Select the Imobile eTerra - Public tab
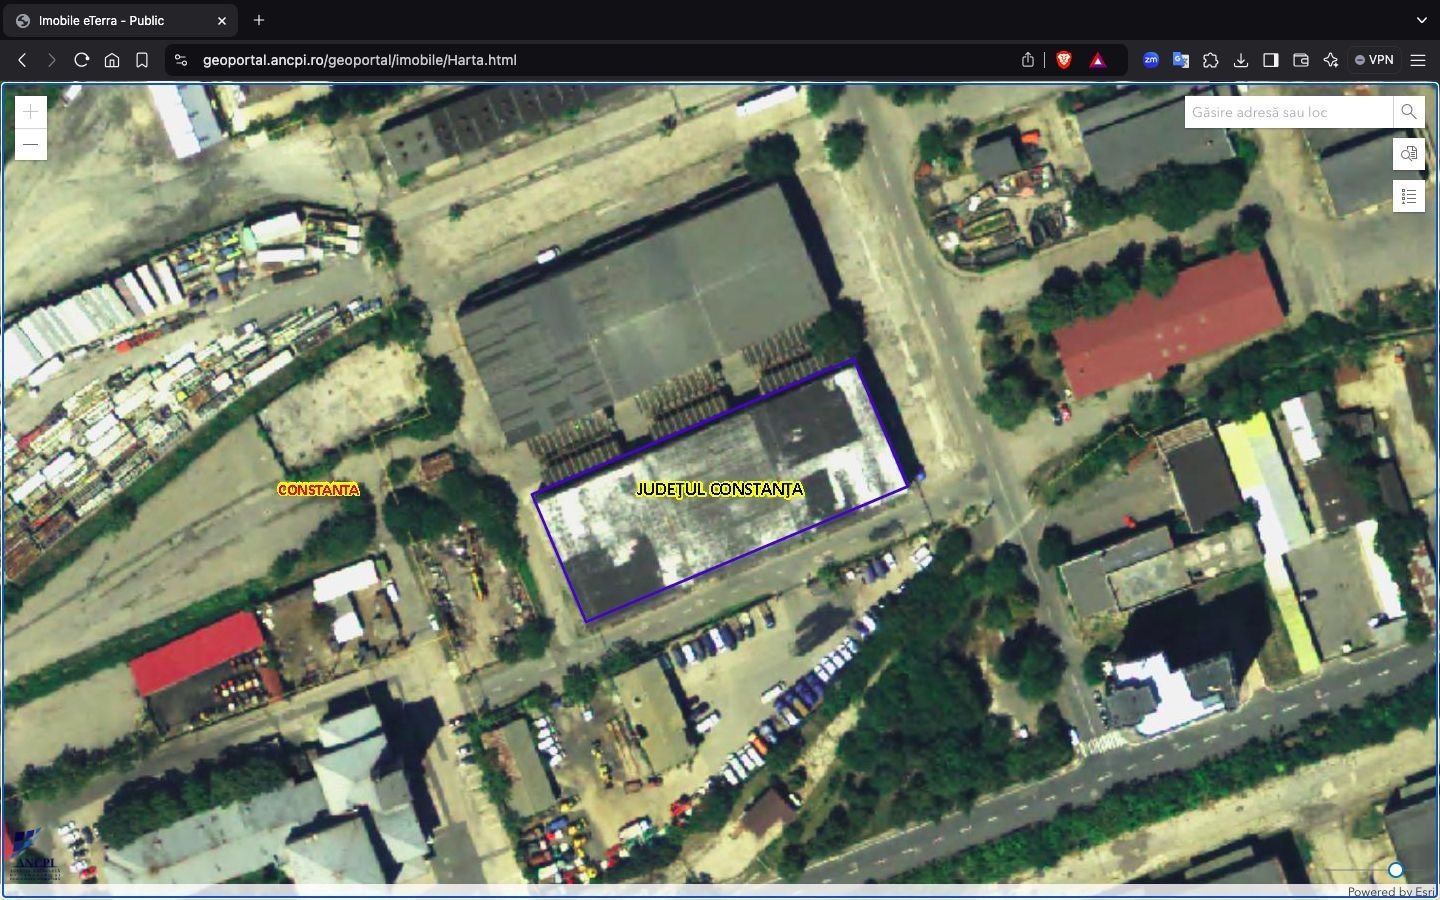The height and width of the screenshot is (900, 1440). [110, 20]
